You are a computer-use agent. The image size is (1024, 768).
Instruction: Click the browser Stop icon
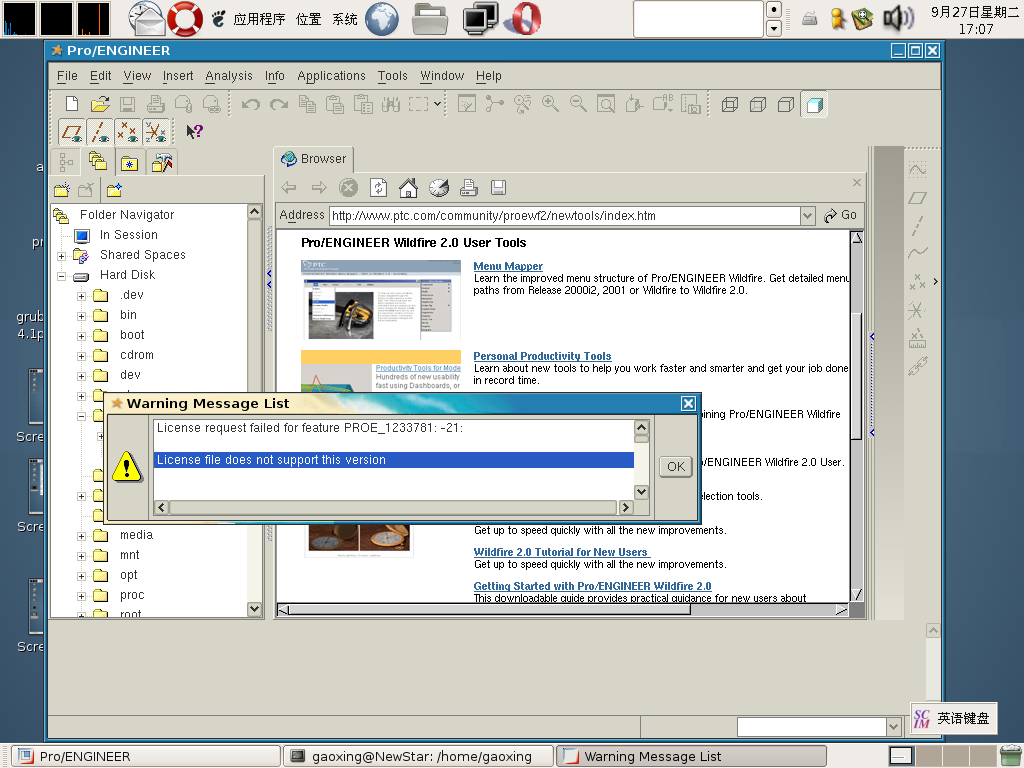(x=349, y=188)
